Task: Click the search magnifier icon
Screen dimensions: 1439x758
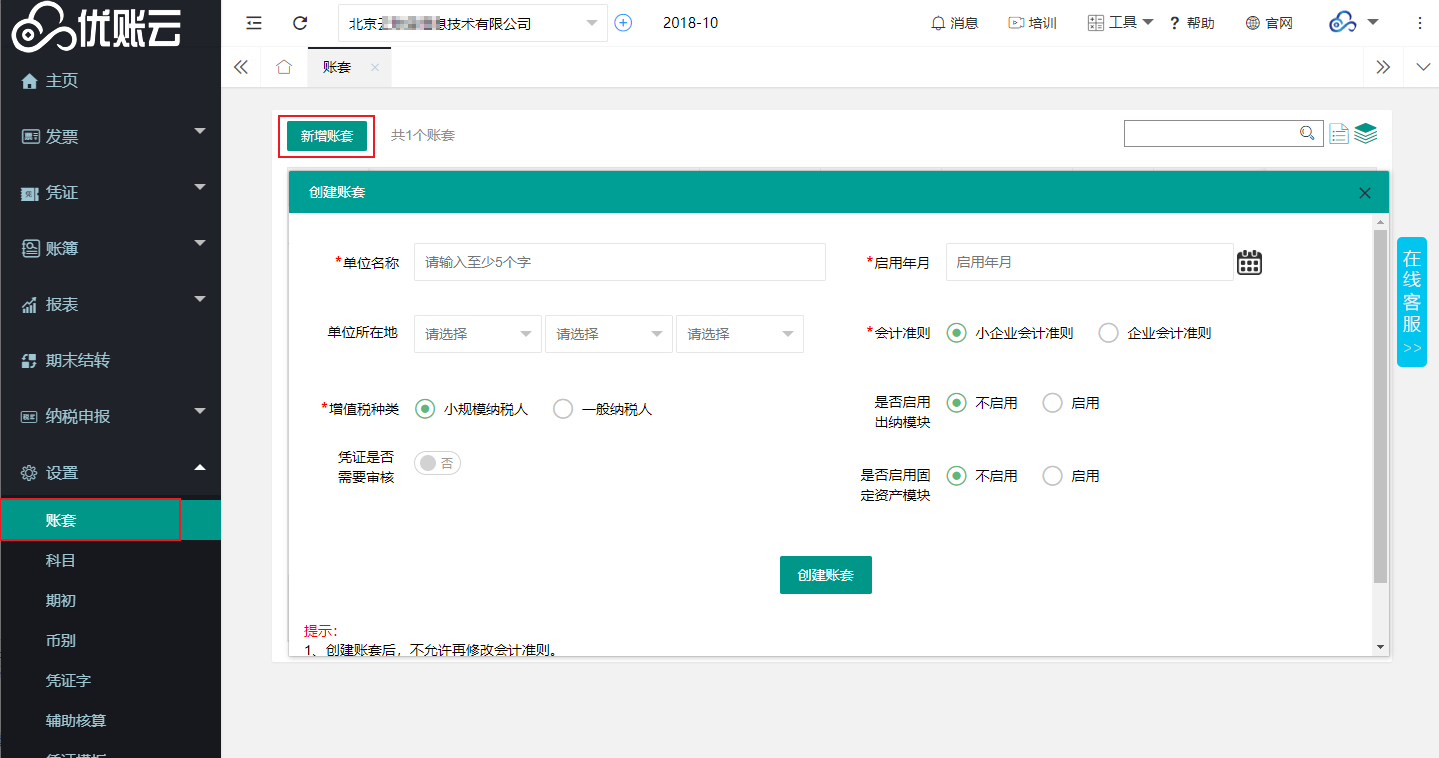Action: pyautogui.click(x=1307, y=133)
